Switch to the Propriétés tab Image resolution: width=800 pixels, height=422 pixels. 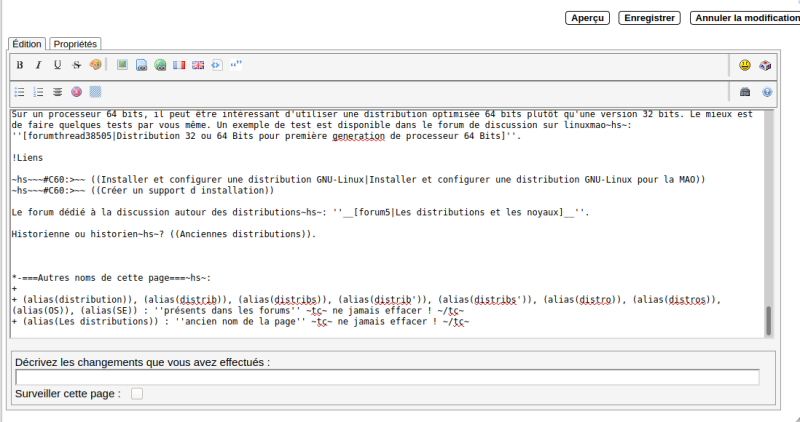click(75, 44)
